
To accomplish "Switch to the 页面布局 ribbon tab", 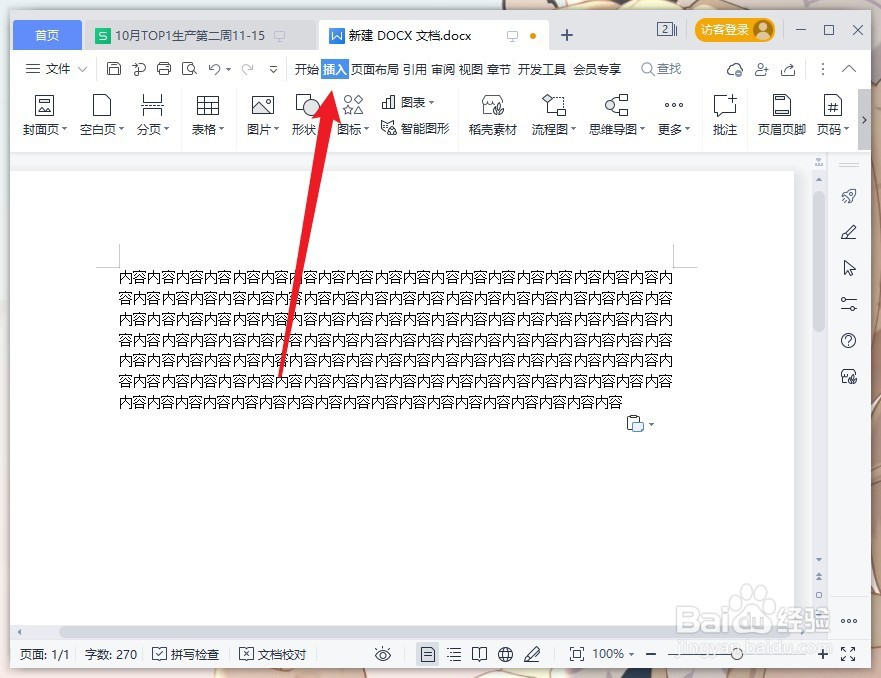I will [373, 69].
